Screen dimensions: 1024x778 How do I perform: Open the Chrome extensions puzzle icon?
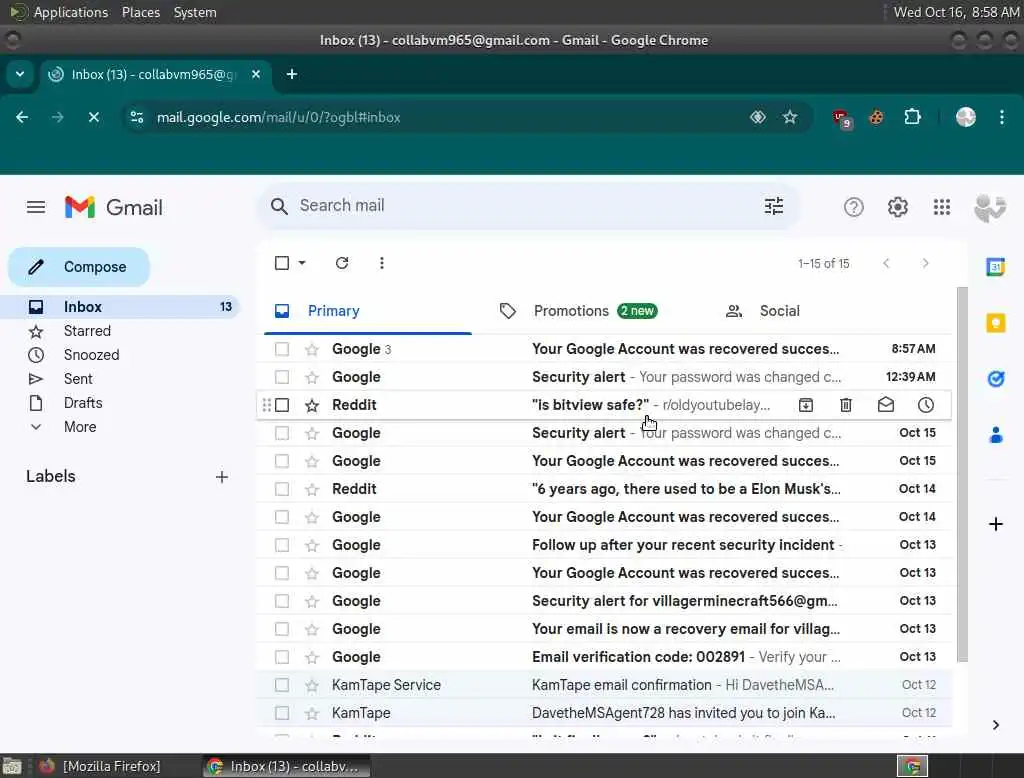click(x=912, y=118)
